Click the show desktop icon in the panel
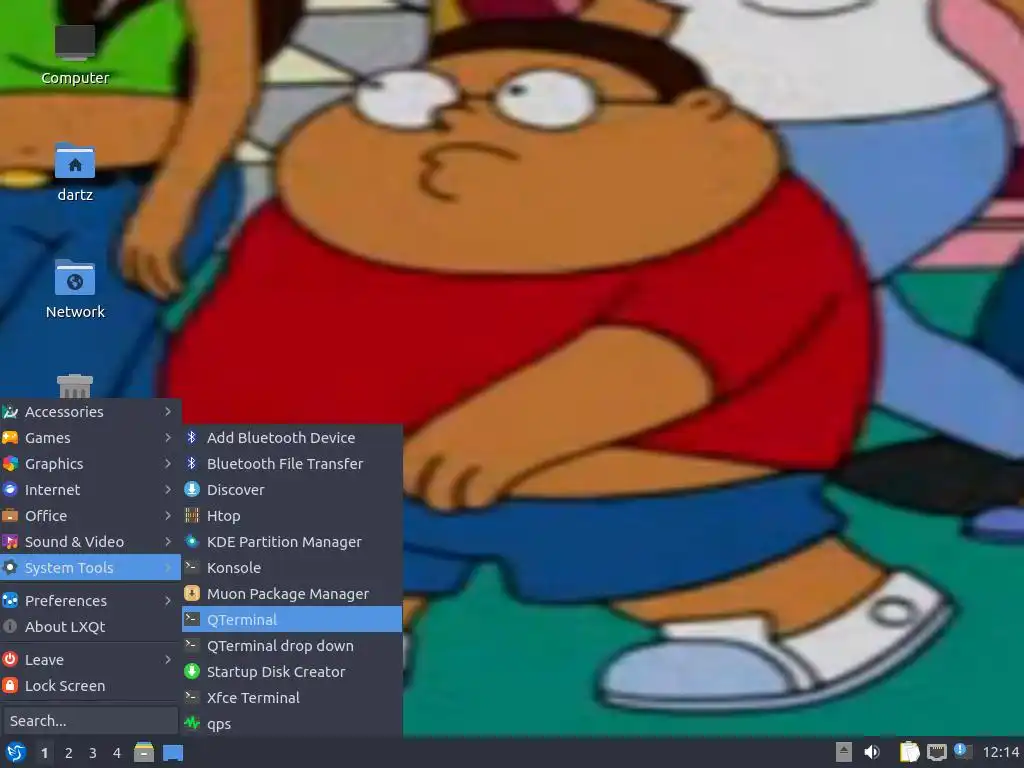1024x768 pixels. (173, 753)
